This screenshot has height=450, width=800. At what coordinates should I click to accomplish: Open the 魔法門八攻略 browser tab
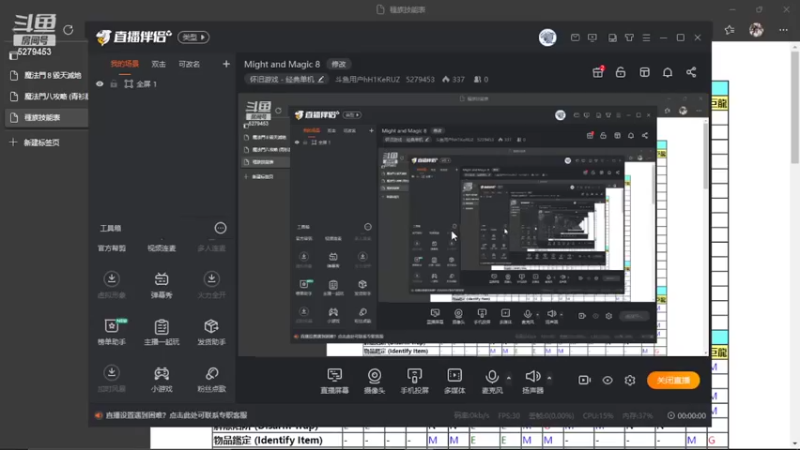pos(46,96)
